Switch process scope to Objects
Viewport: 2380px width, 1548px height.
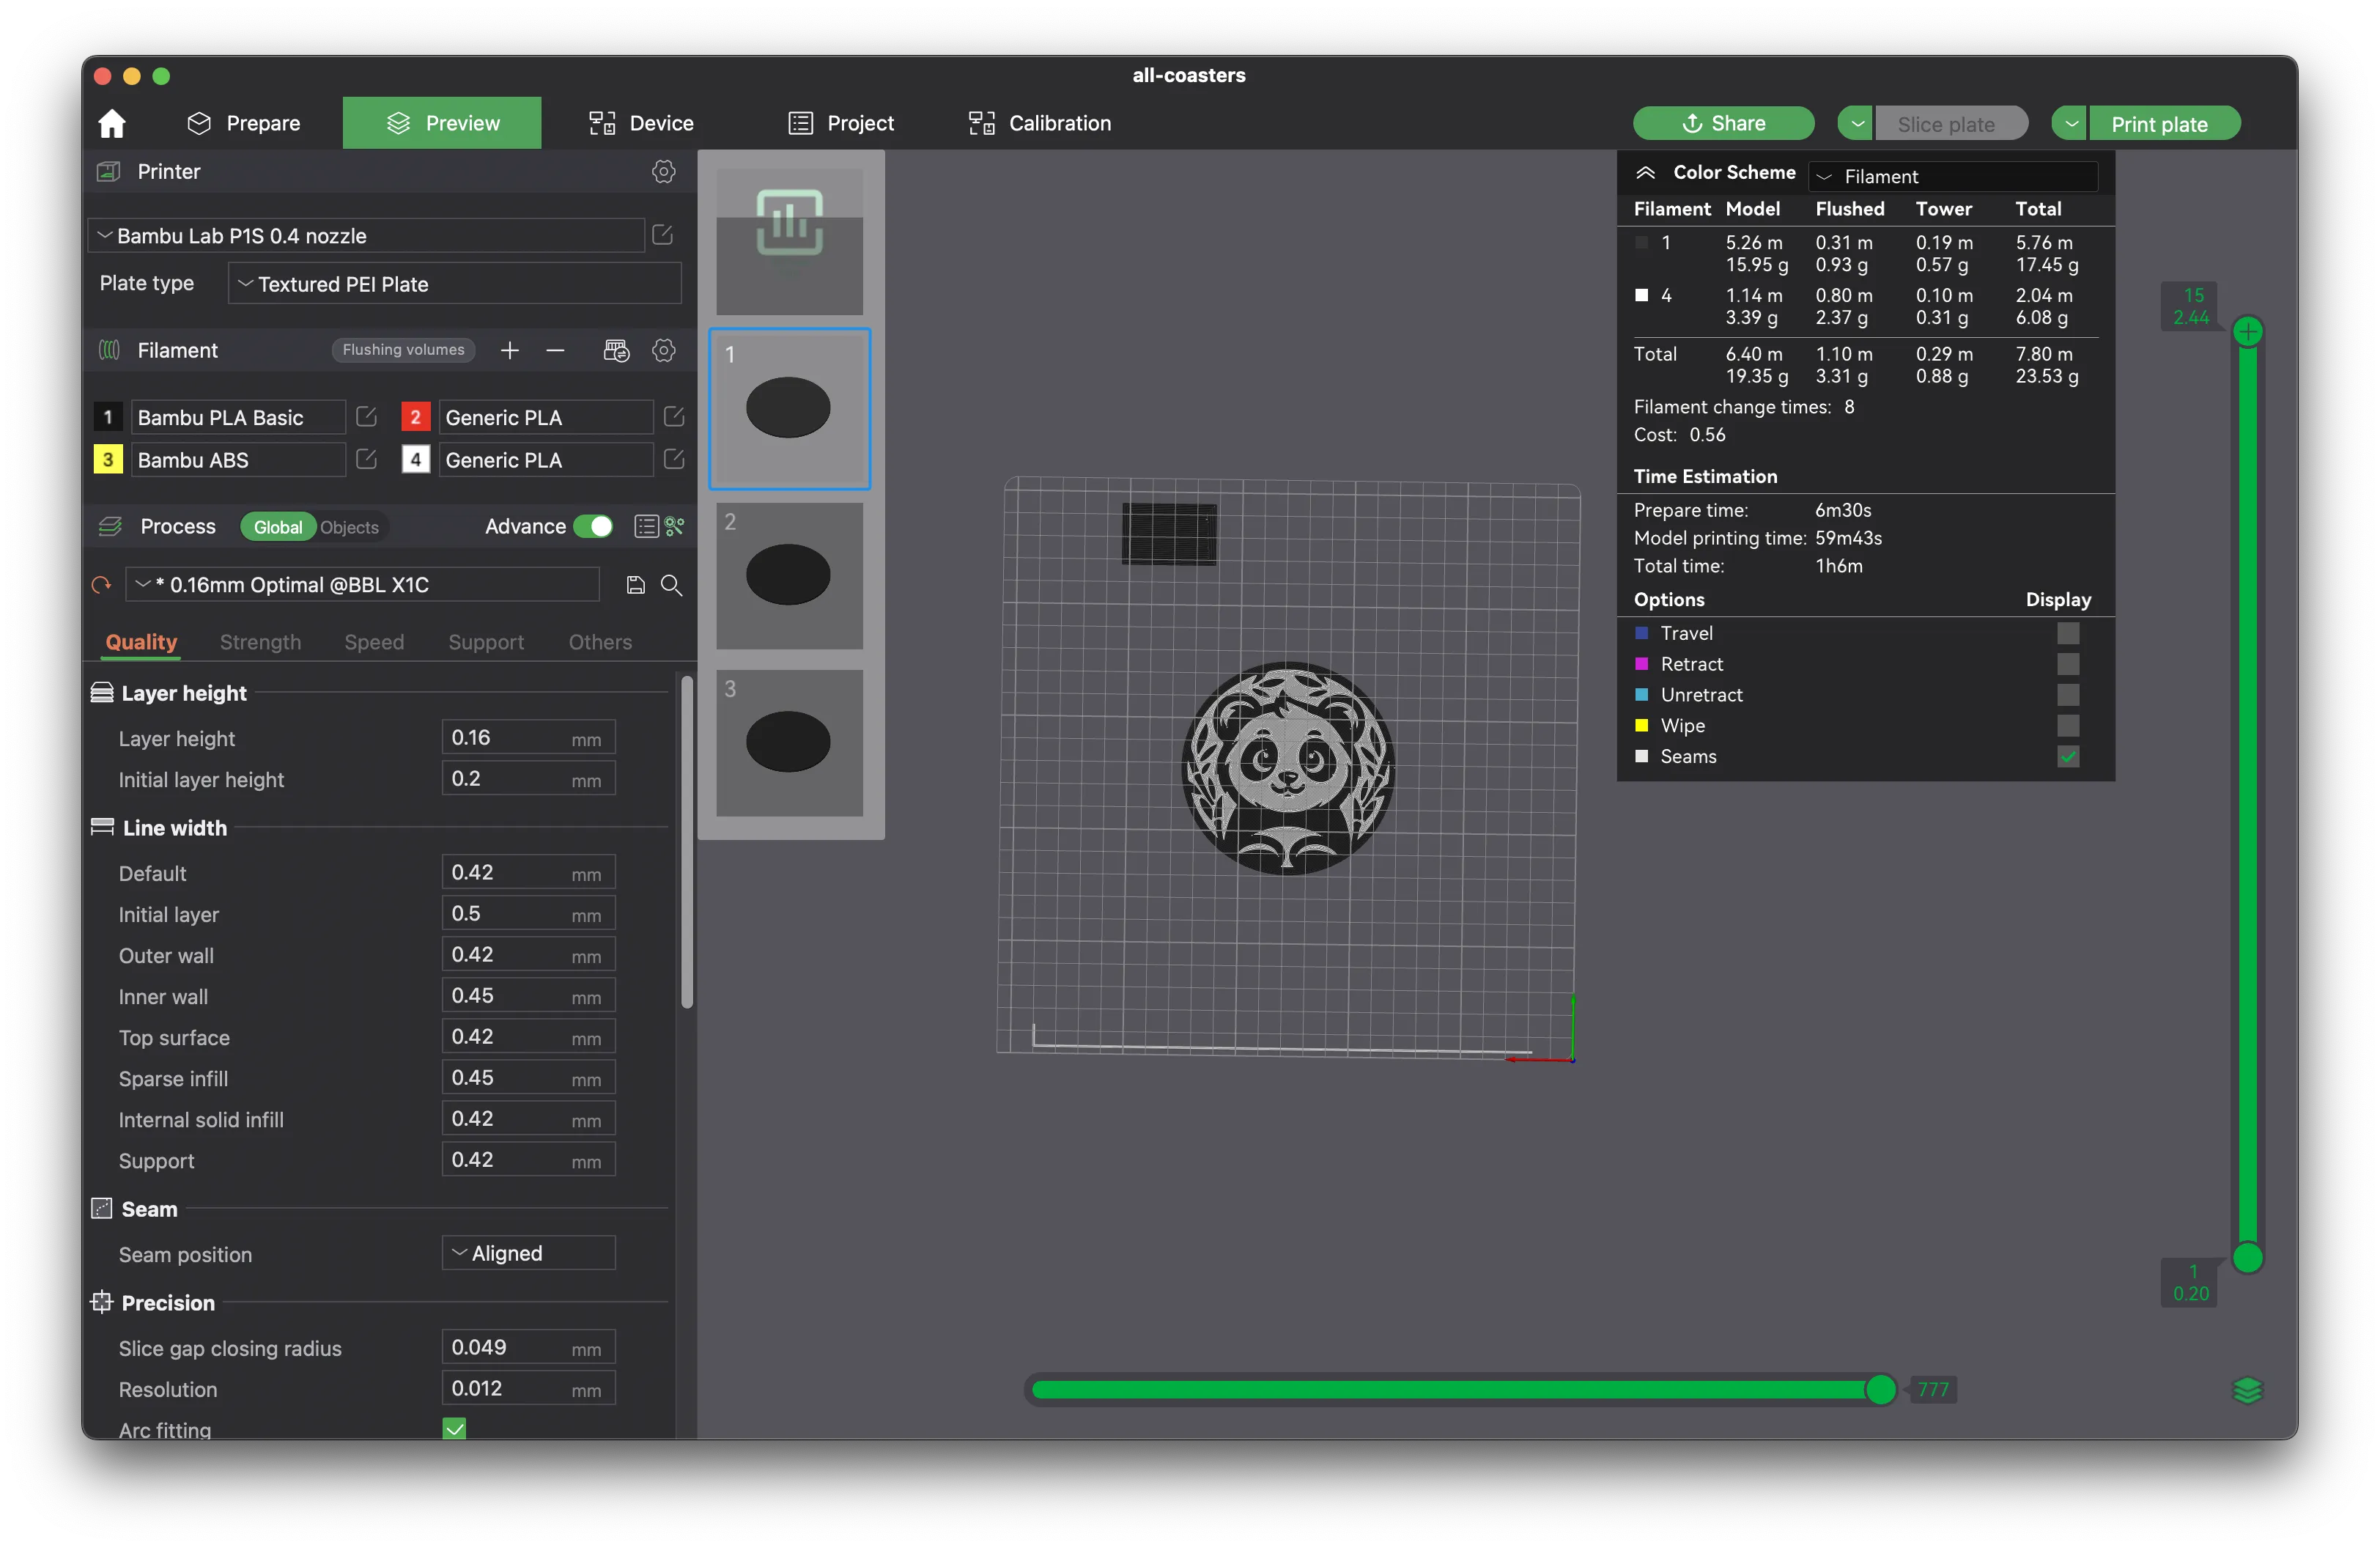click(x=349, y=527)
